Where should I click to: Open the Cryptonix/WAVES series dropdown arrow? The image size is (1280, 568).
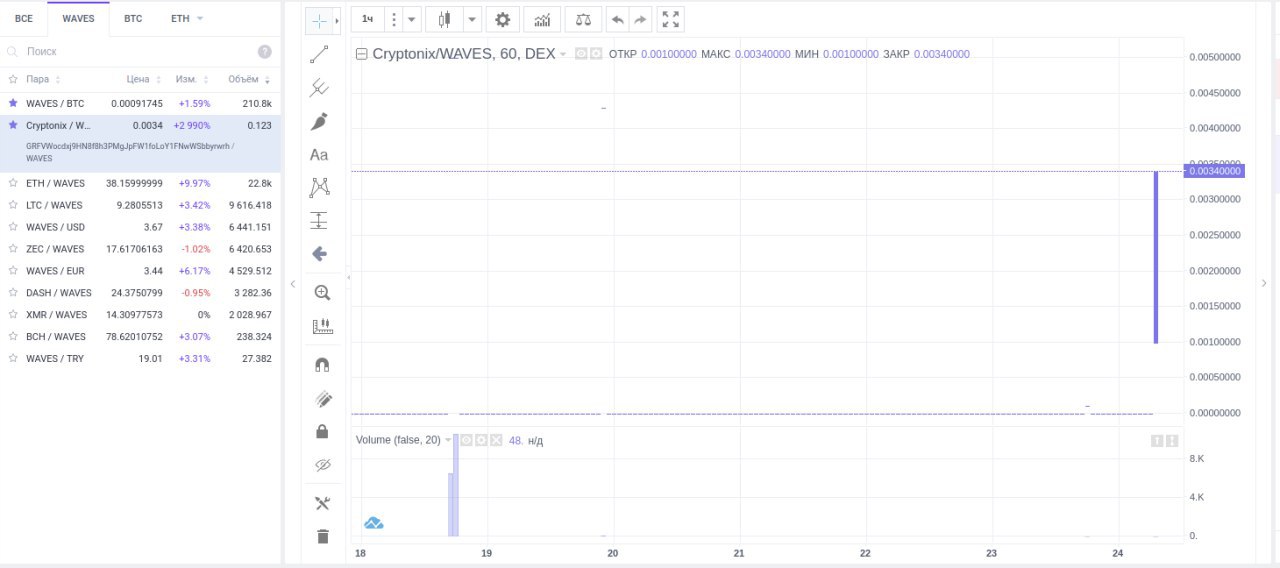[x=563, y=54]
